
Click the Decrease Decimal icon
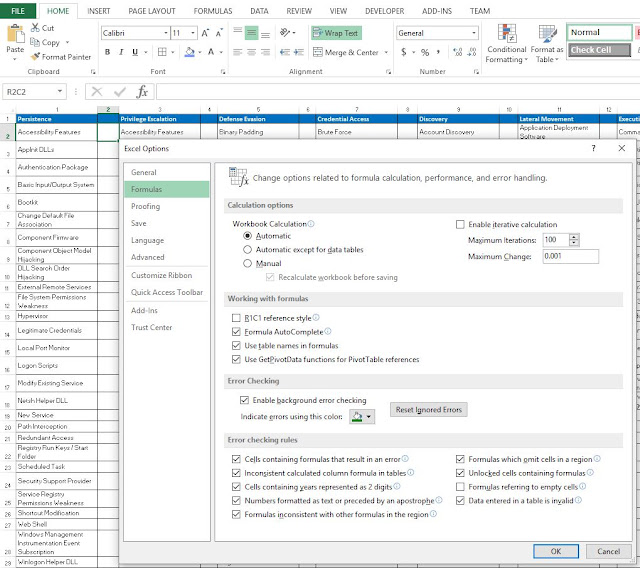tap(472, 52)
